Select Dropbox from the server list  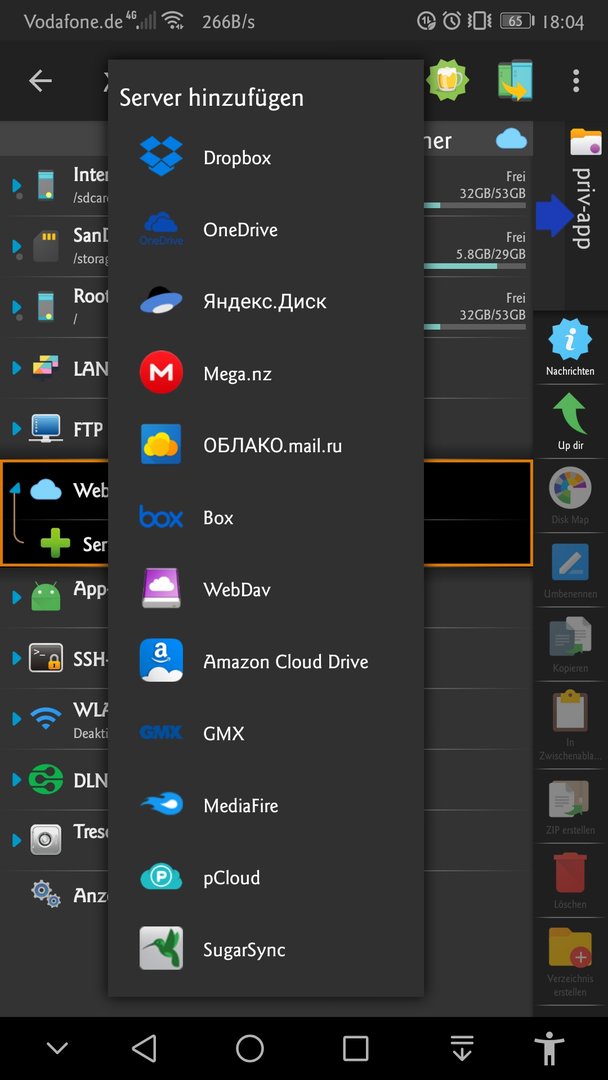click(x=266, y=158)
